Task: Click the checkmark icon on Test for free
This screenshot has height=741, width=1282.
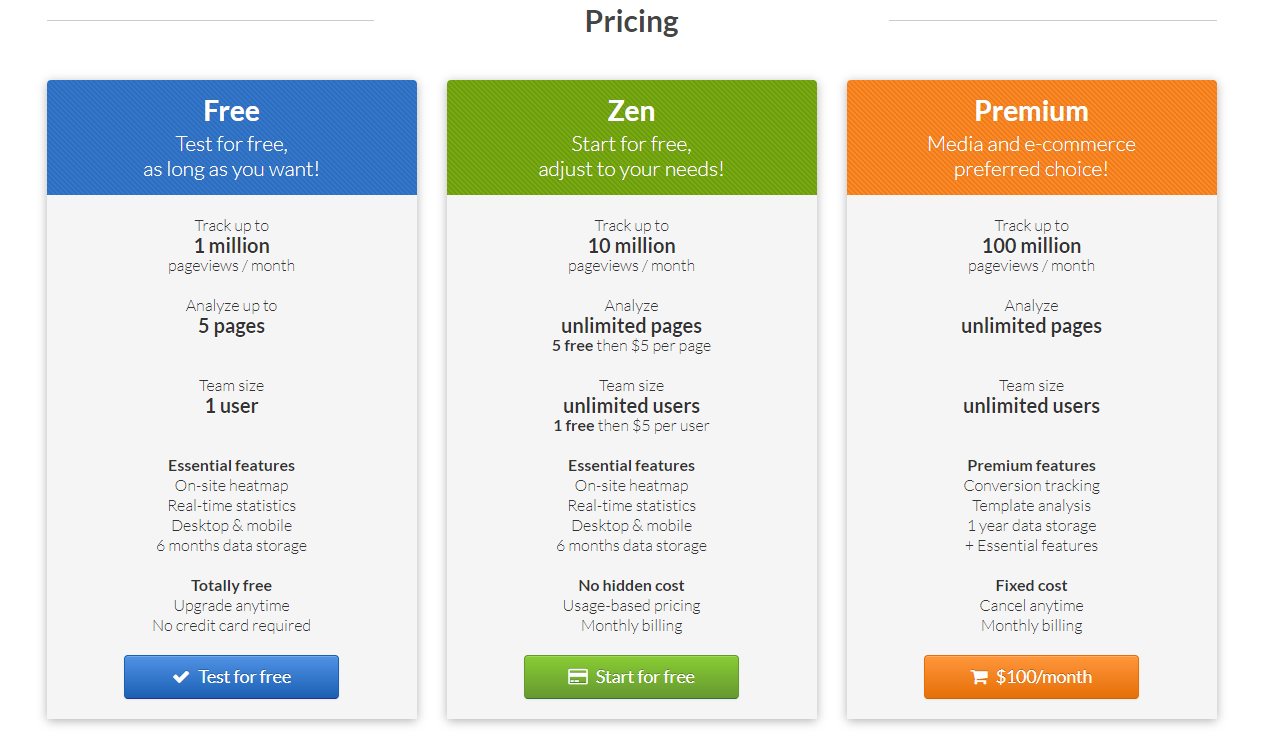Action: coord(181,677)
